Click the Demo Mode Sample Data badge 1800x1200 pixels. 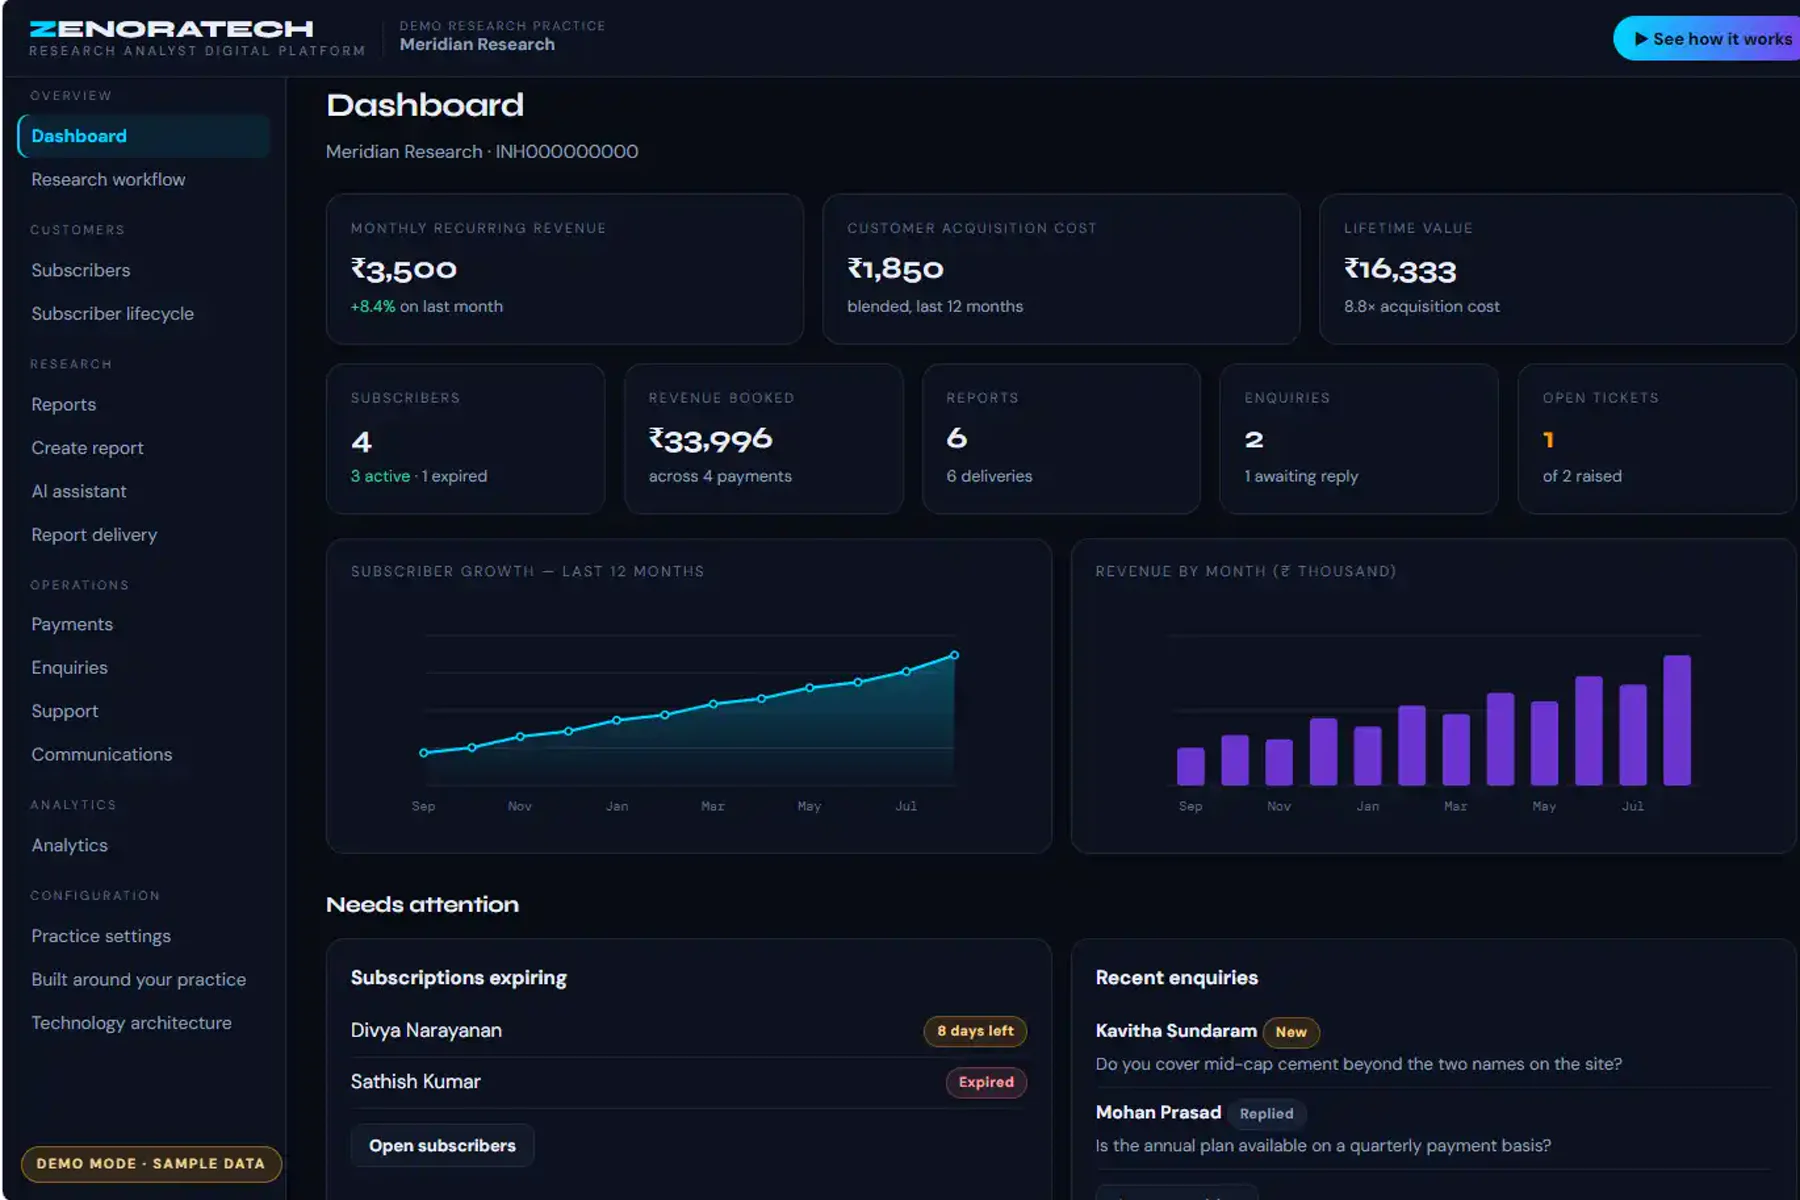point(151,1164)
